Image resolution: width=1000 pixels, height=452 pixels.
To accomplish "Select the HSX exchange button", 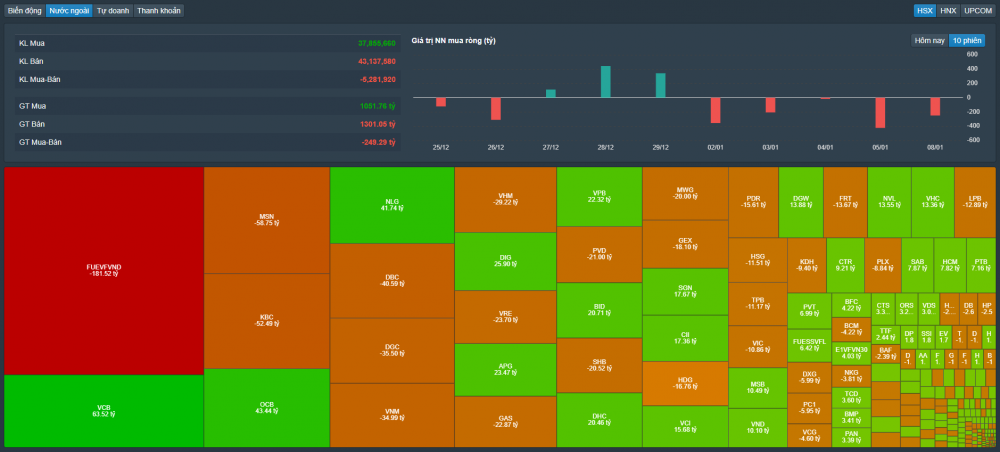I will tap(923, 11).
